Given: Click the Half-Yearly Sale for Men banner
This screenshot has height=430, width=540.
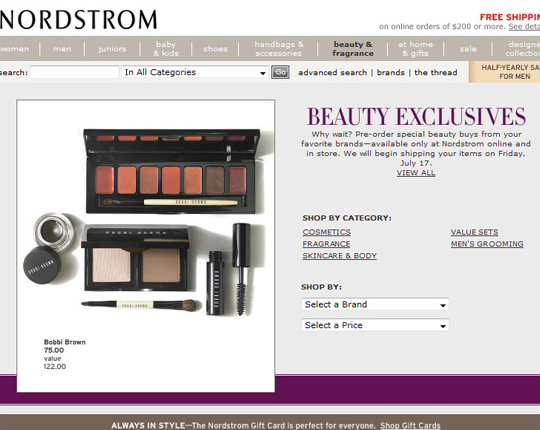Looking at the screenshot, I should tap(505, 72).
